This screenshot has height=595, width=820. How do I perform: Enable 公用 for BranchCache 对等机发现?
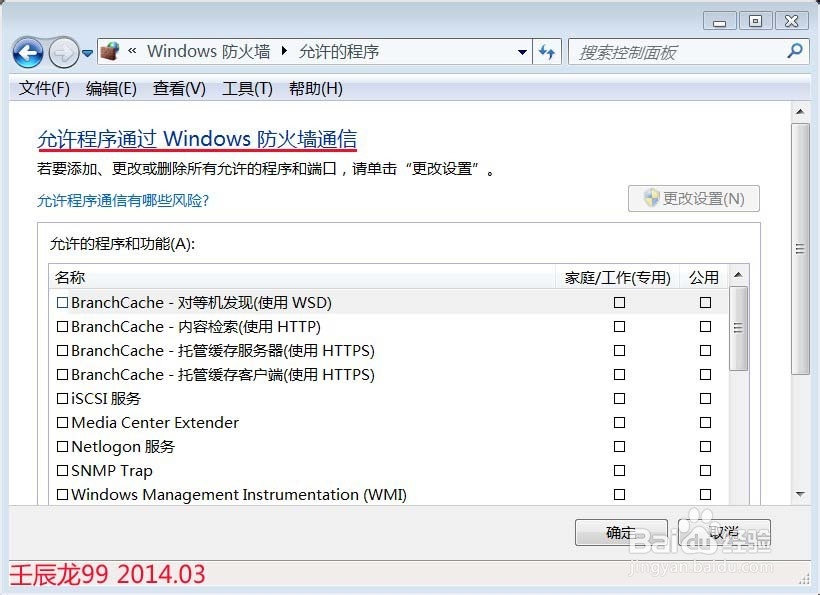pos(705,303)
